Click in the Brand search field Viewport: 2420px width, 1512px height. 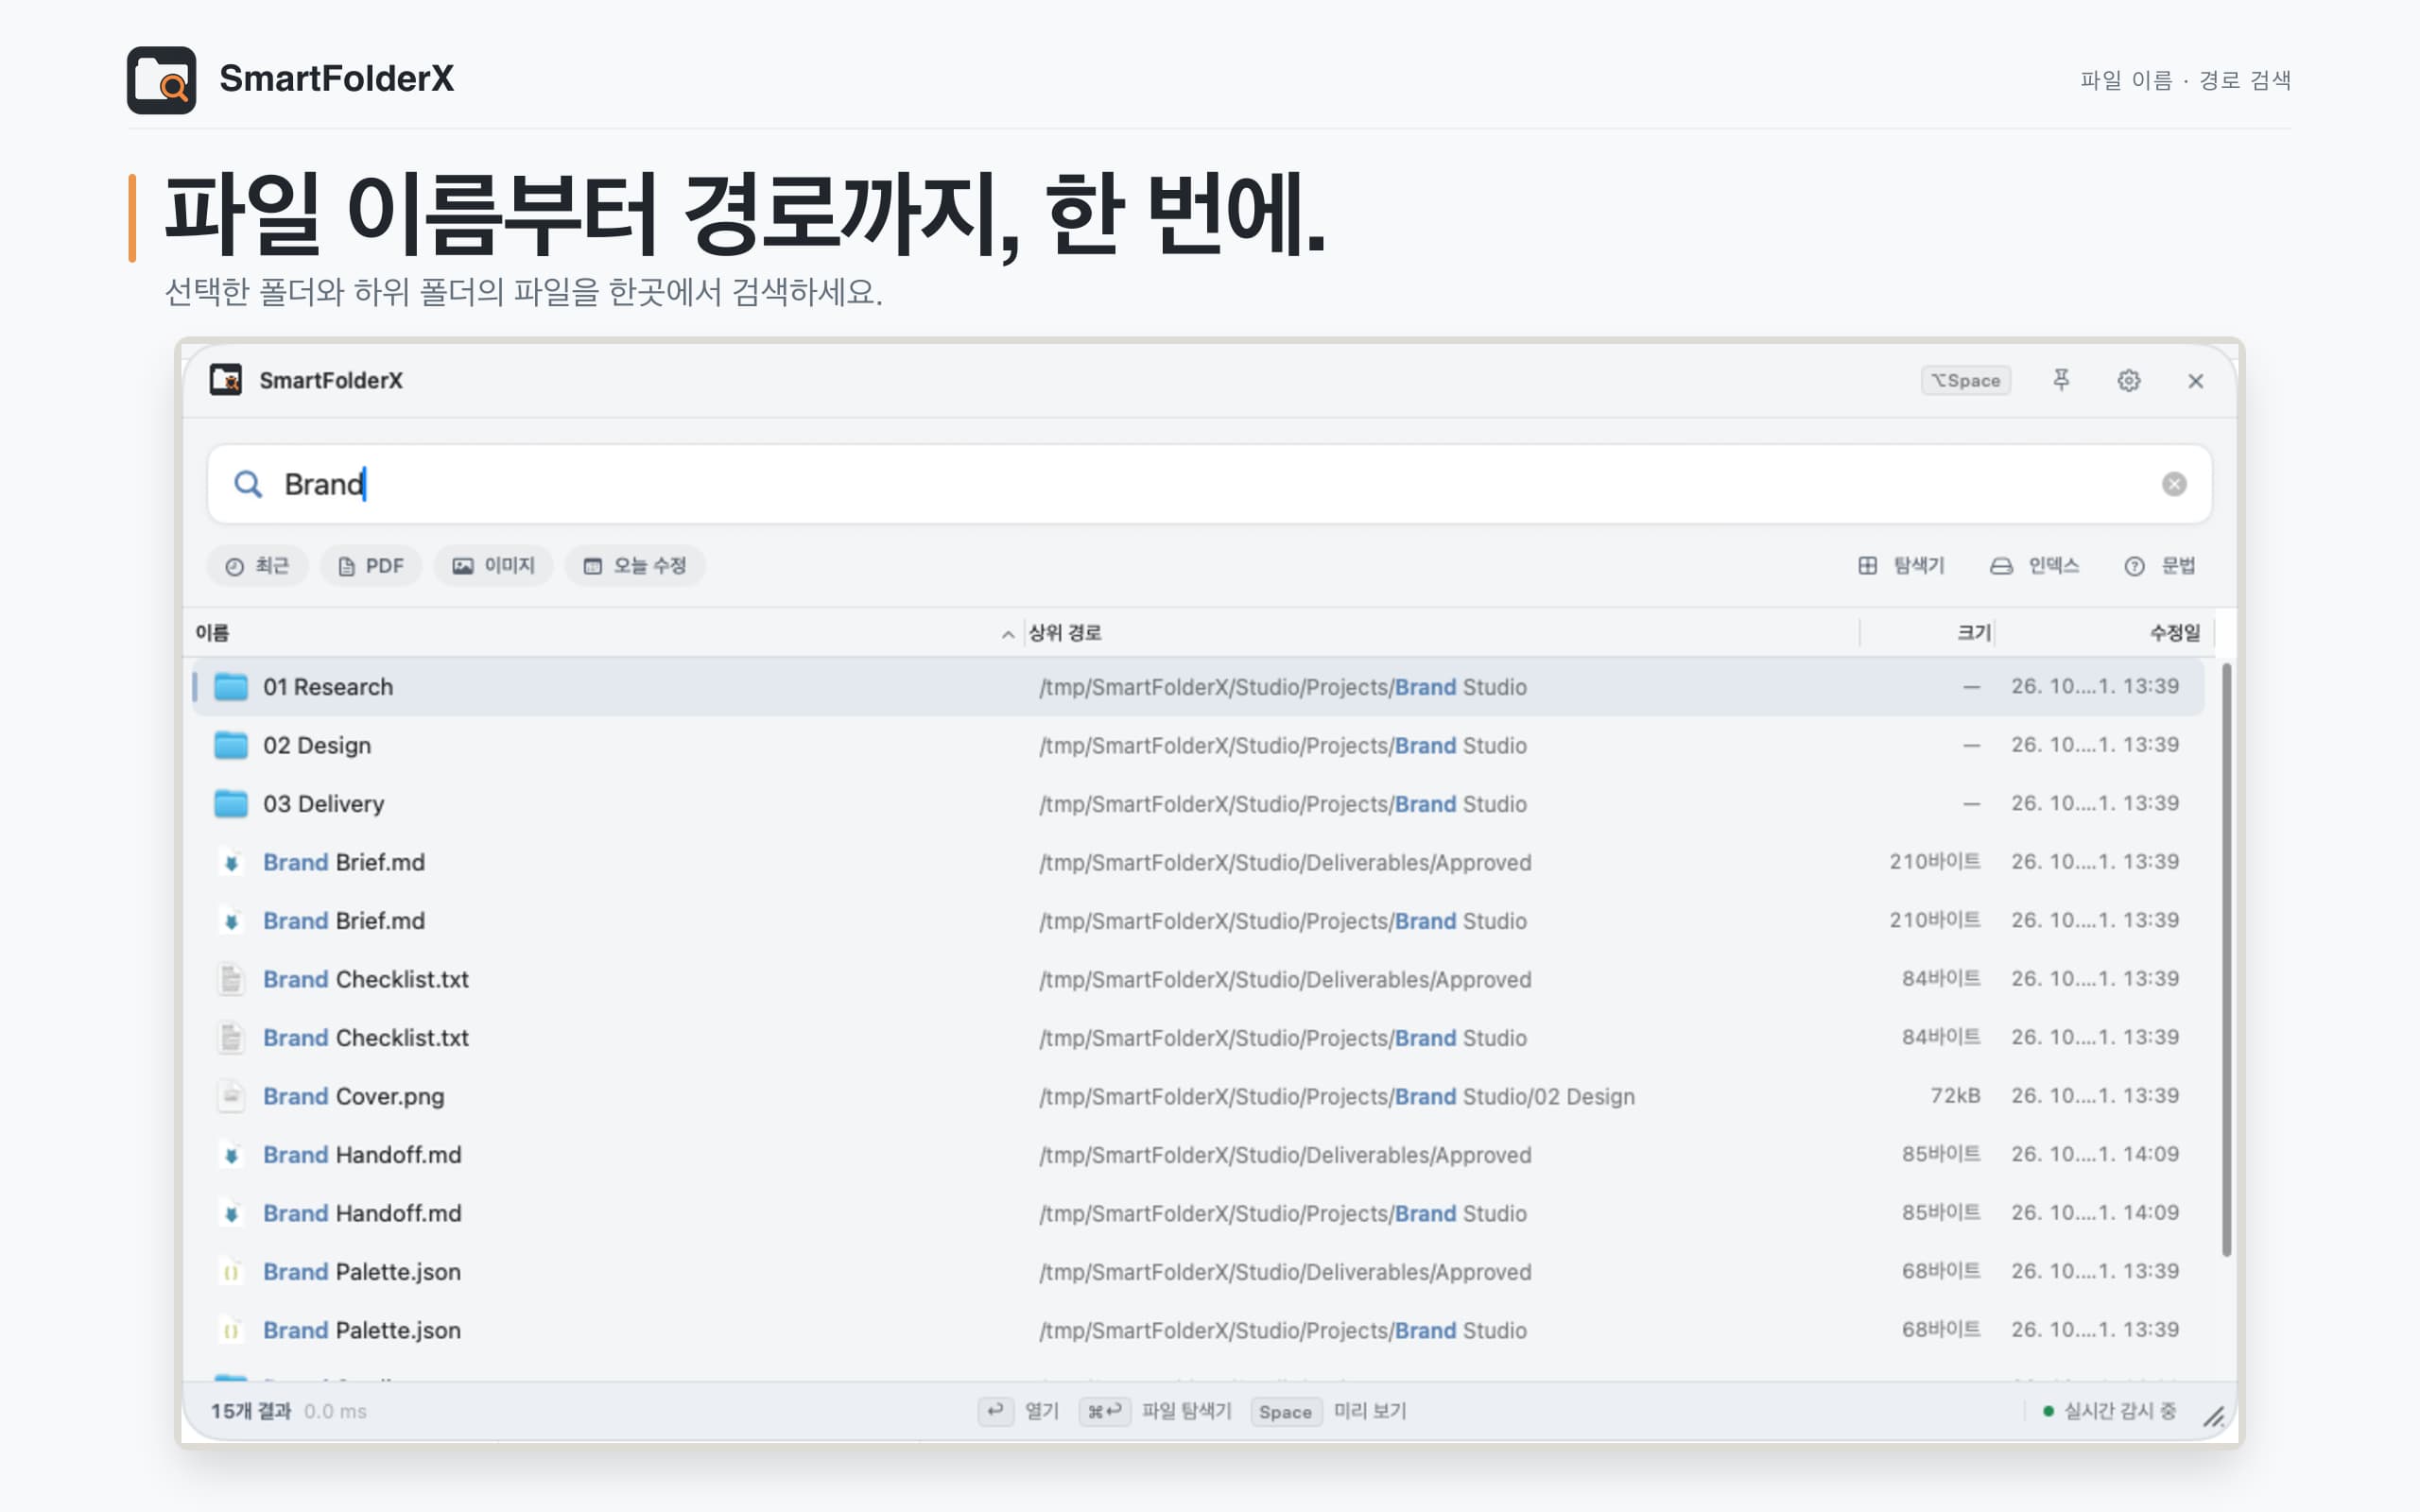[1210, 484]
